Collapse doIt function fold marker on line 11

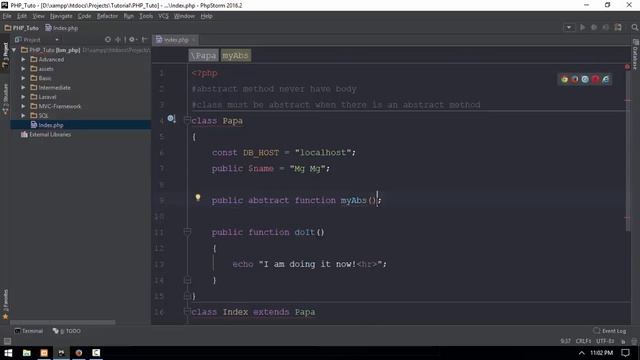(187, 232)
